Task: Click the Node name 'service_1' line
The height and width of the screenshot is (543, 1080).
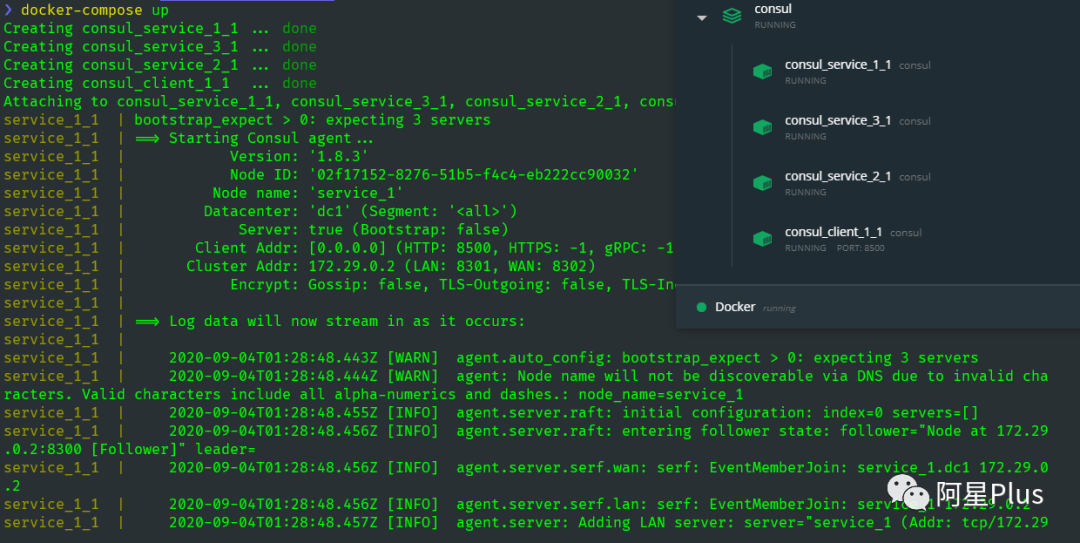Action: click(307, 193)
